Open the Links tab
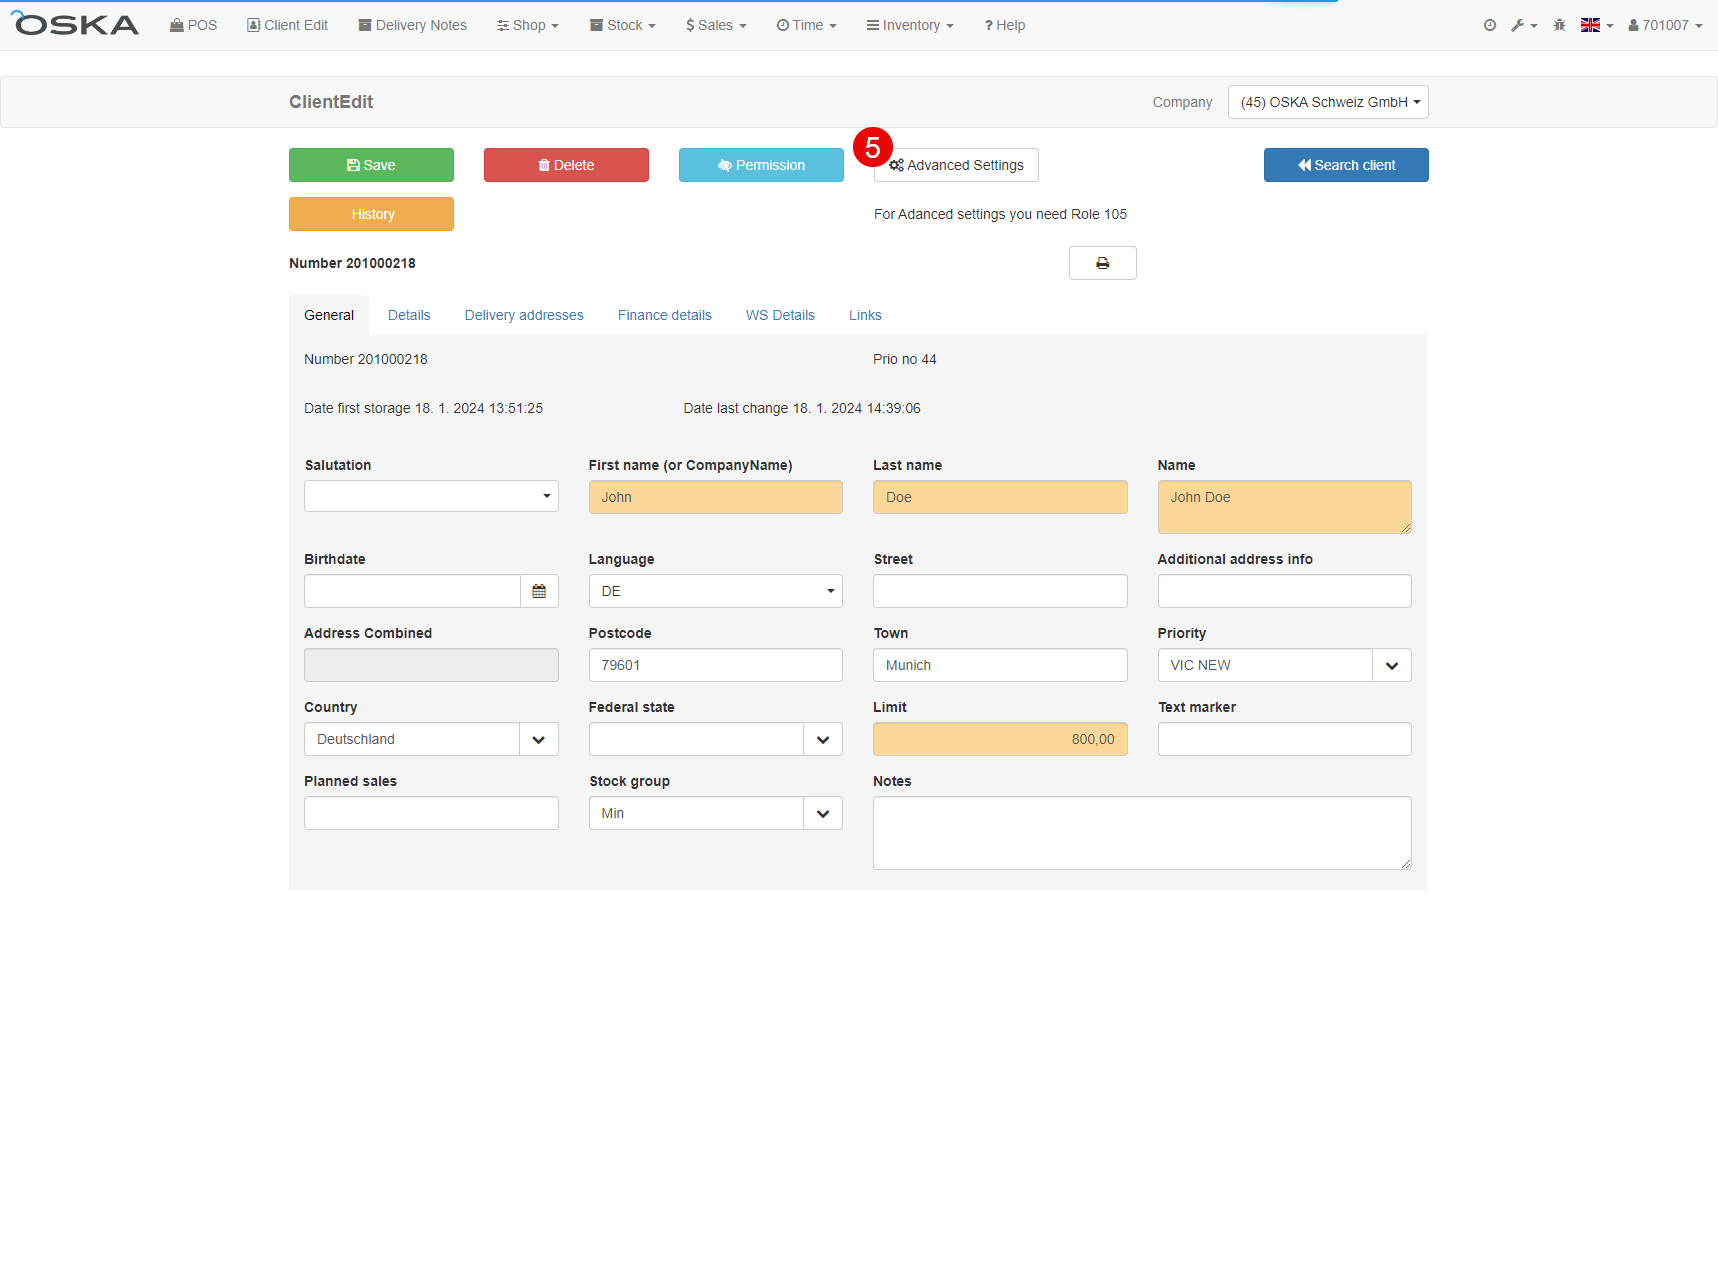Viewport: 1718px width, 1270px height. (x=865, y=315)
